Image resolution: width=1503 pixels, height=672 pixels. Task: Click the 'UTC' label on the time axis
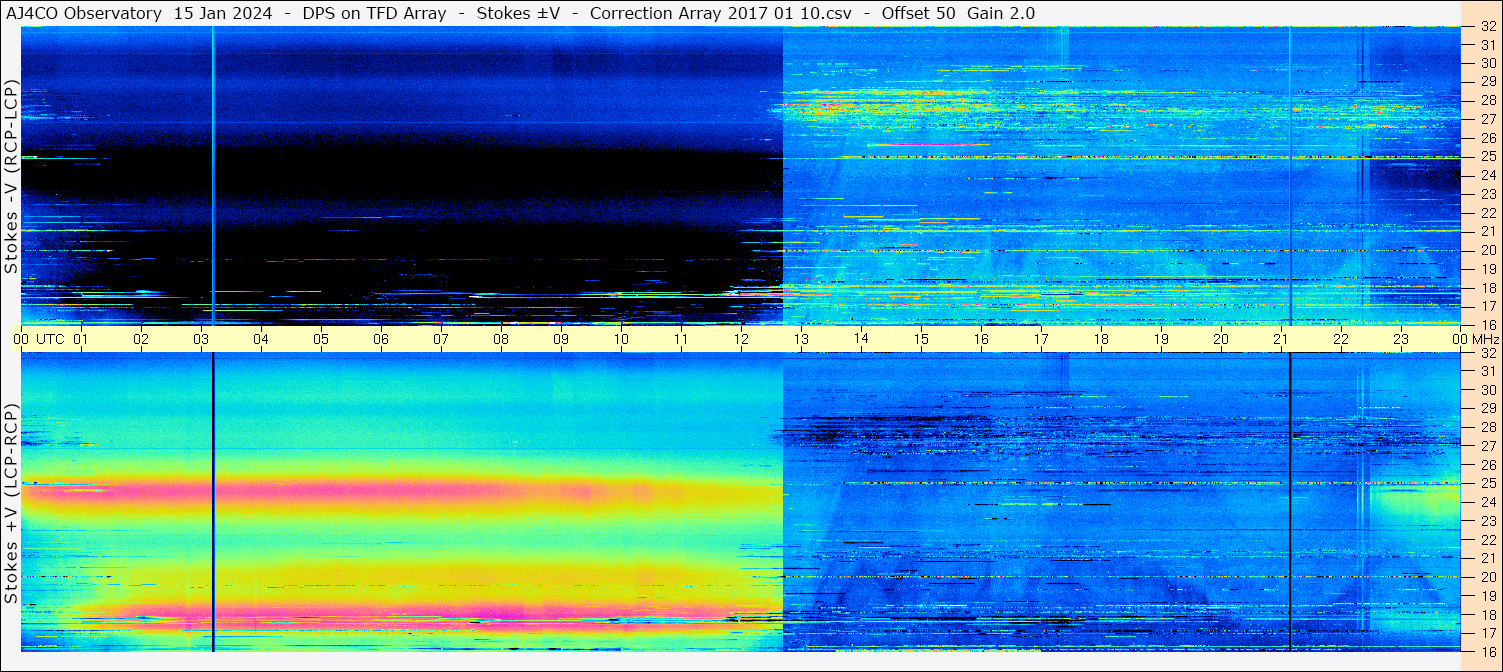coord(51,339)
